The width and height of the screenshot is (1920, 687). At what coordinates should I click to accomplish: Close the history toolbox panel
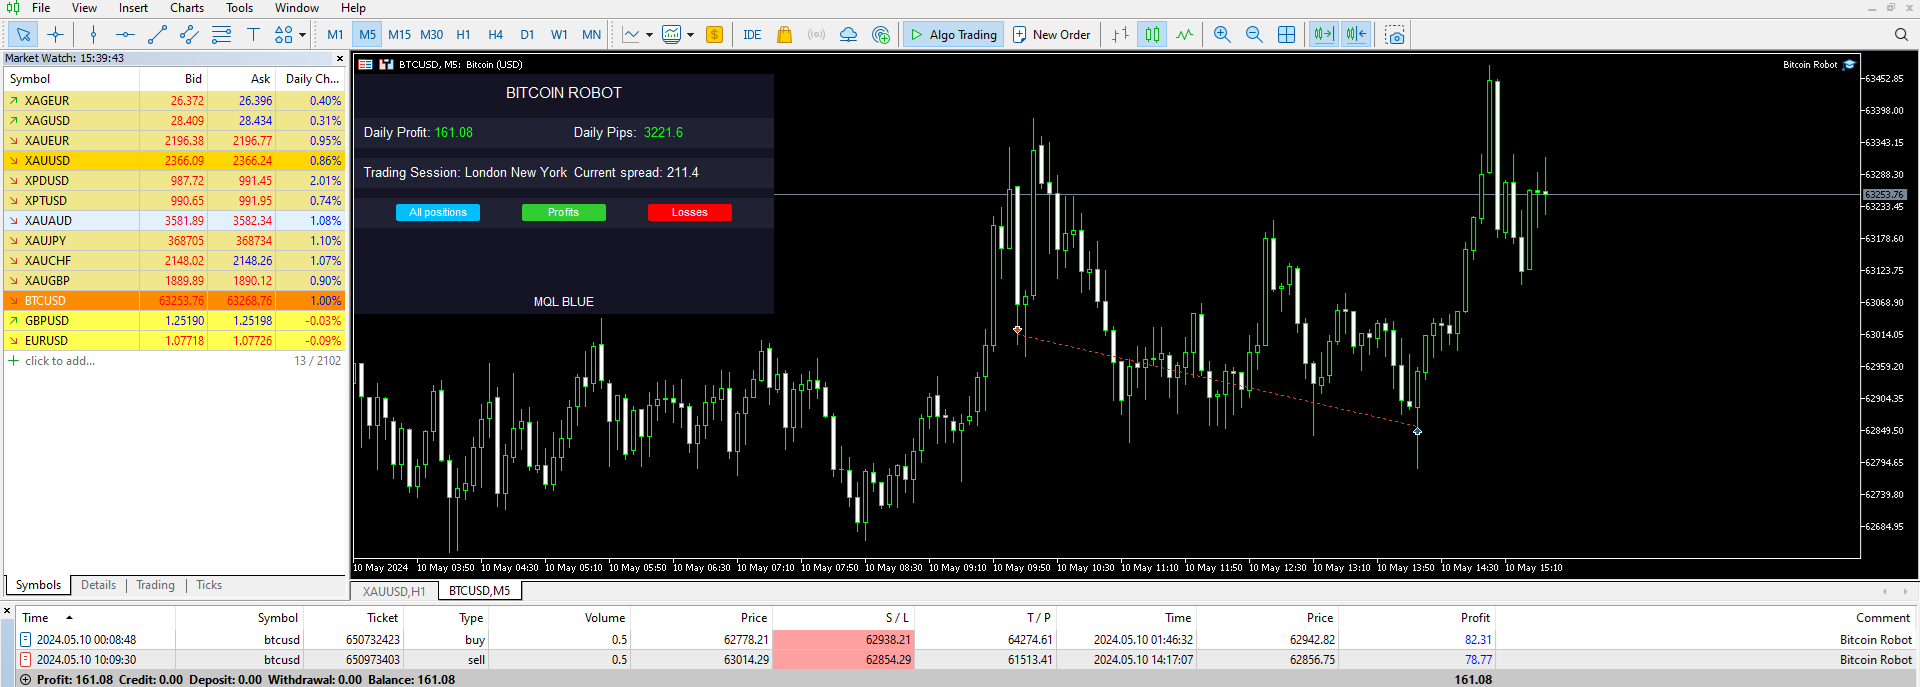coord(7,610)
